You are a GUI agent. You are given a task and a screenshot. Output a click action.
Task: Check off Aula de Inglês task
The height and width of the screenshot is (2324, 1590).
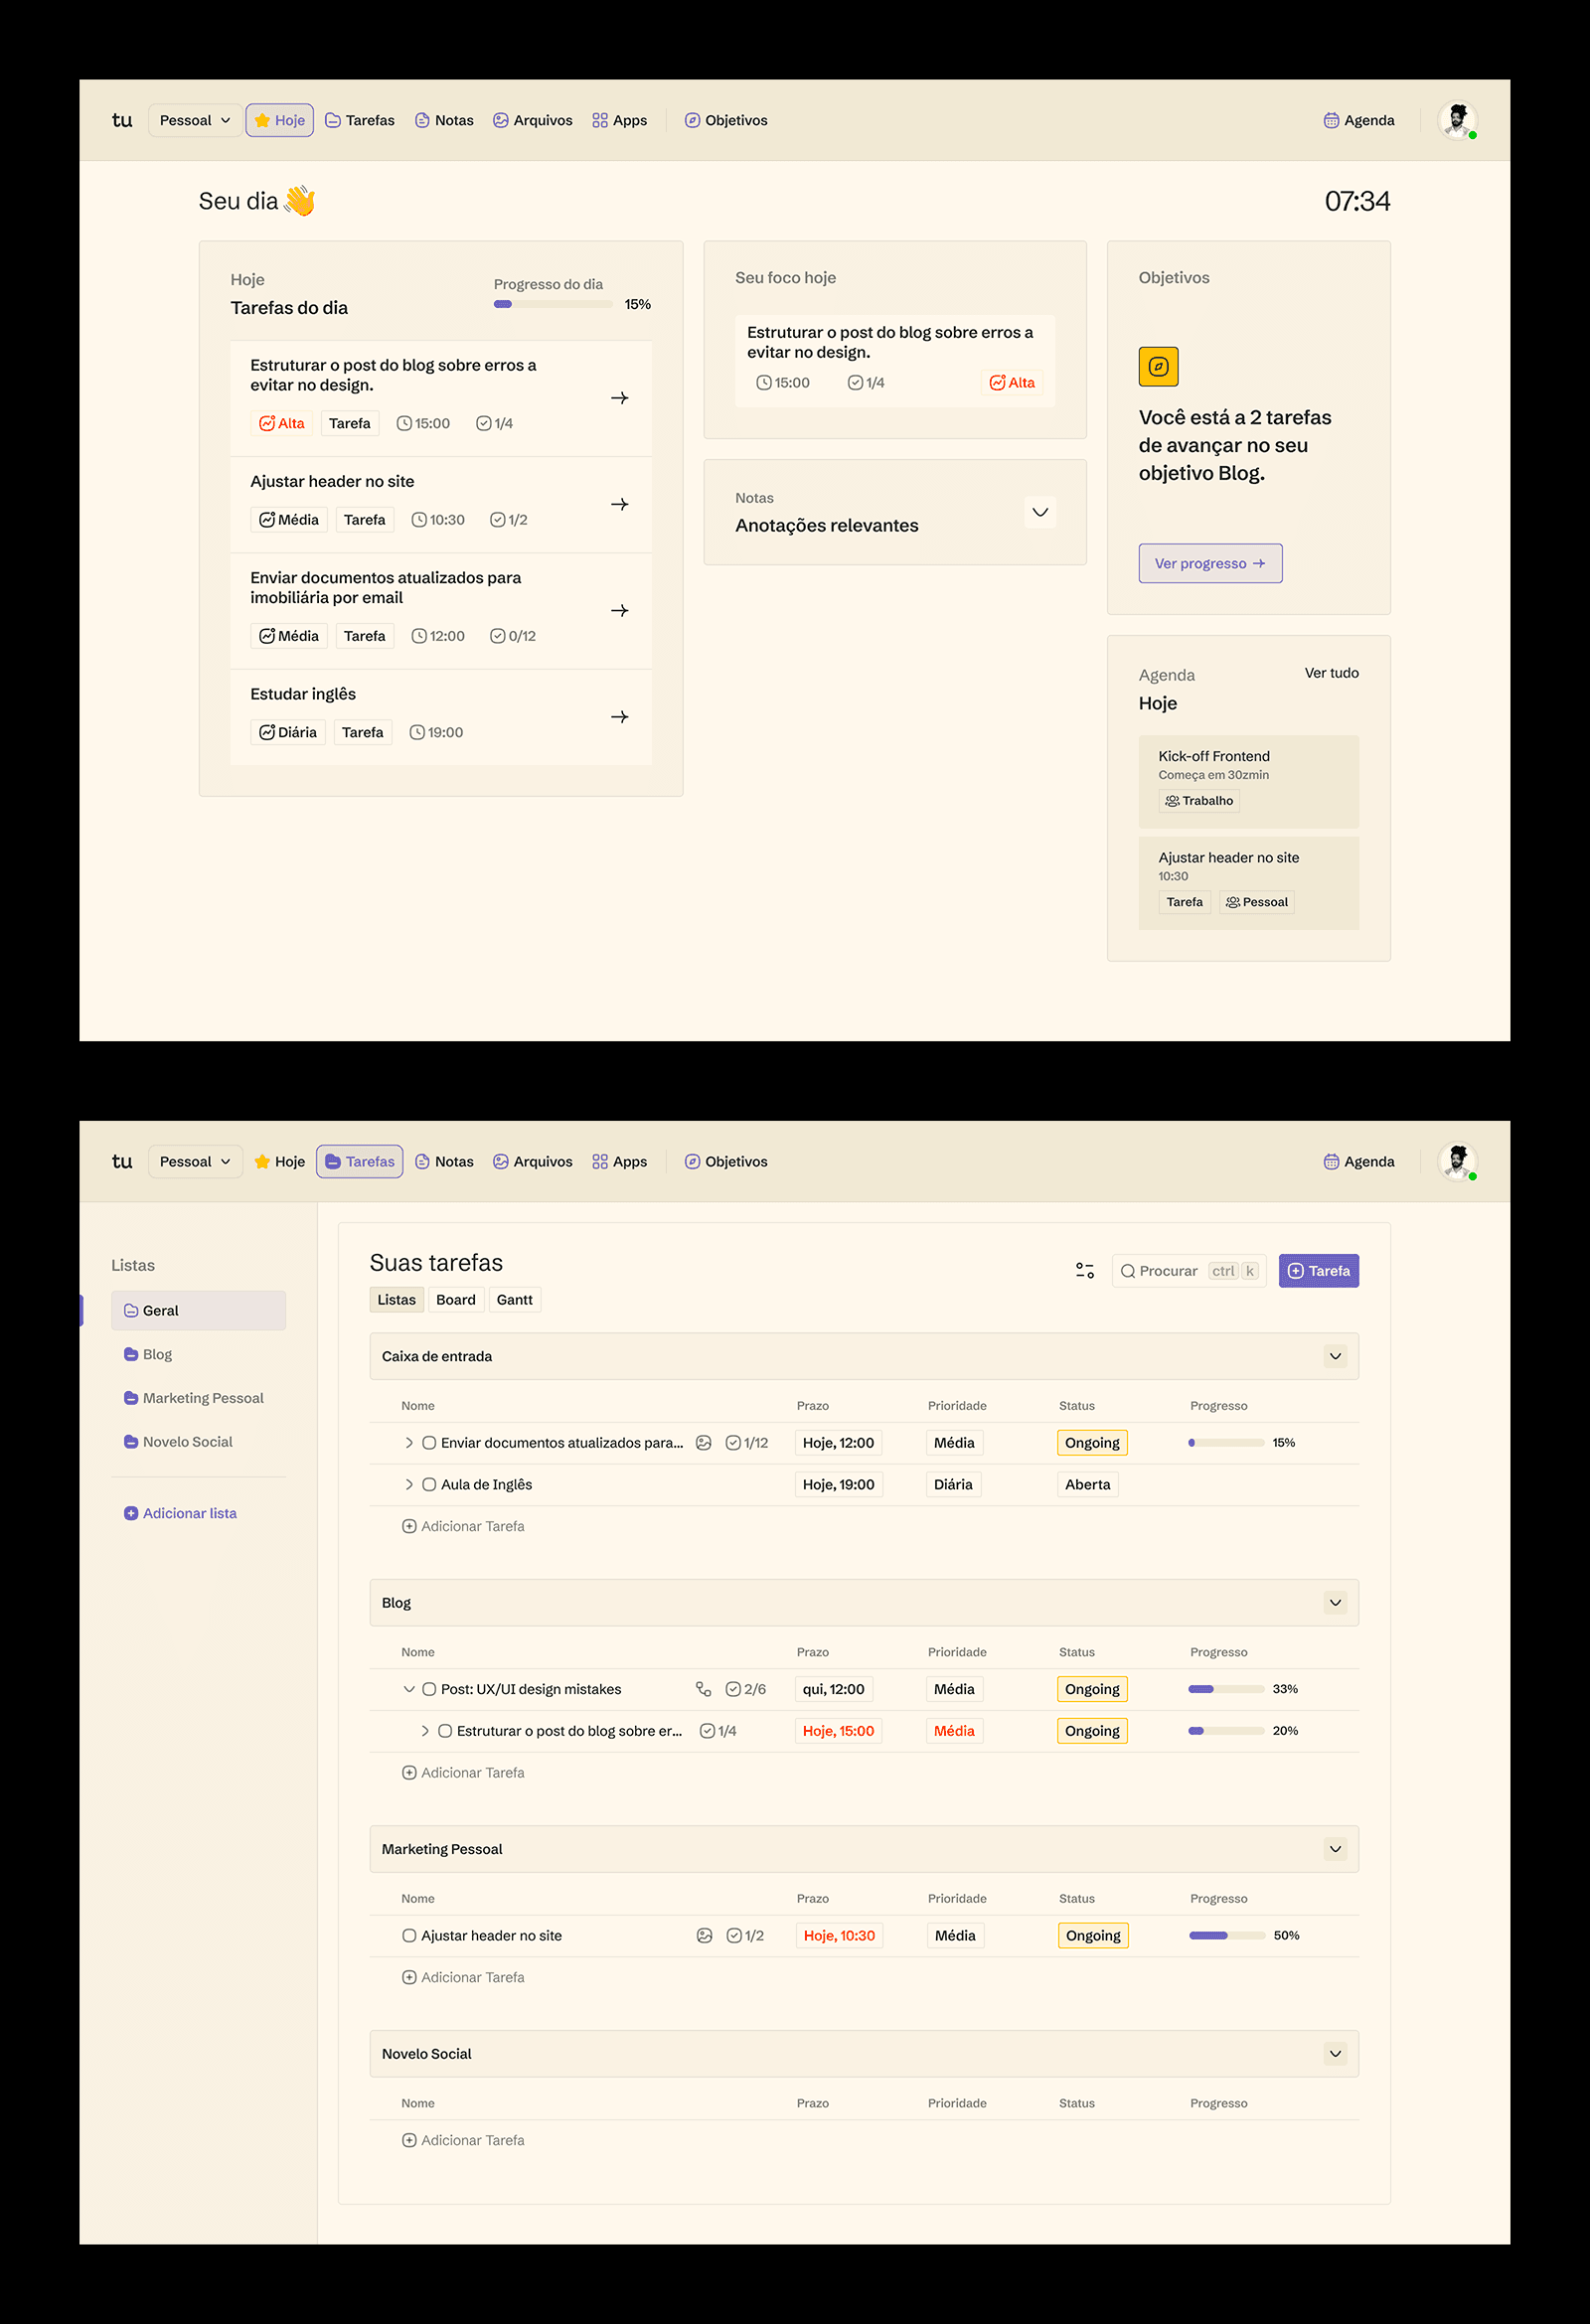coord(429,1484)
